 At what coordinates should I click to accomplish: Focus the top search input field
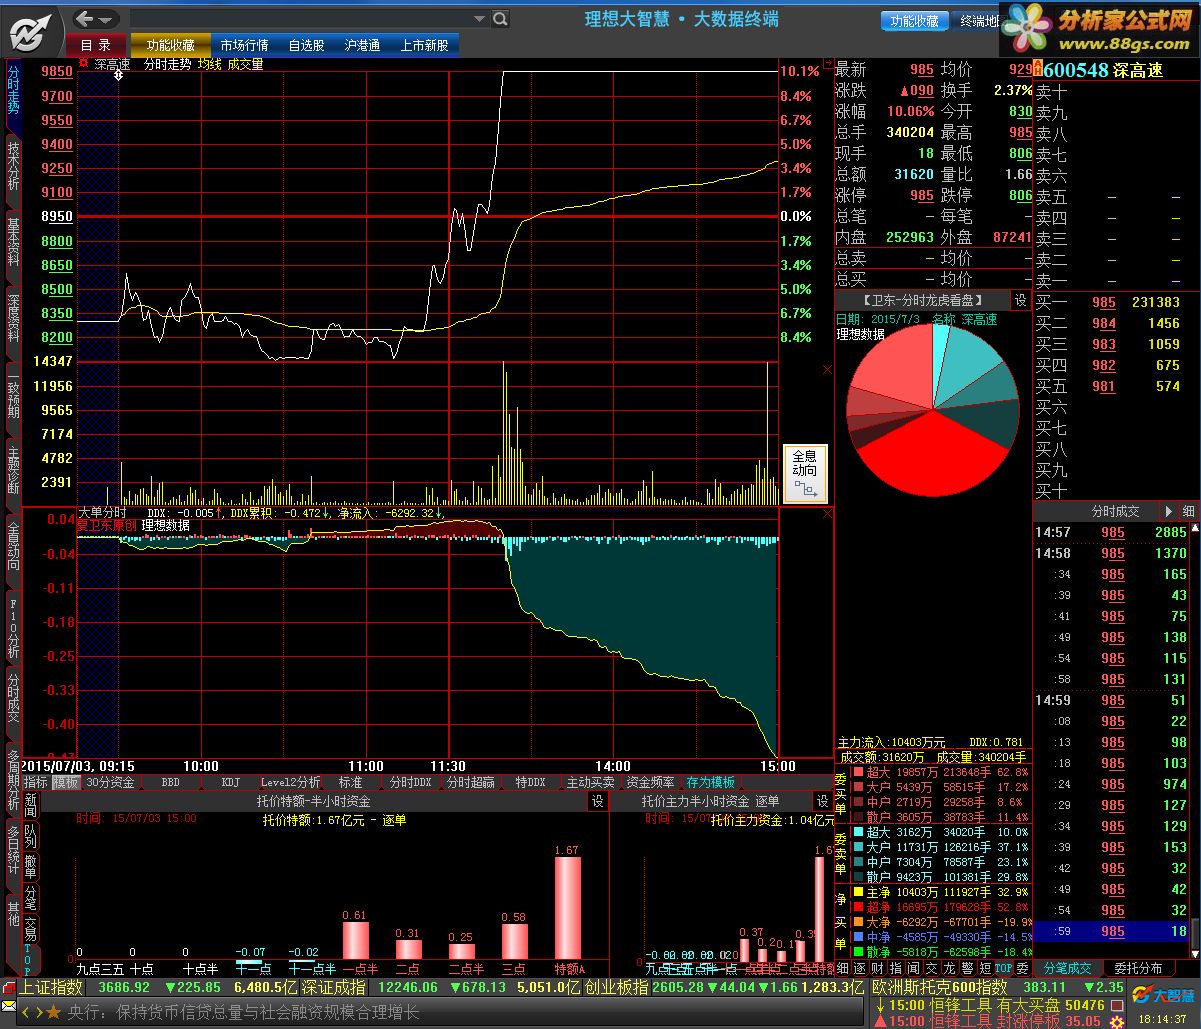pyautogui.click(x=301, y=19)
